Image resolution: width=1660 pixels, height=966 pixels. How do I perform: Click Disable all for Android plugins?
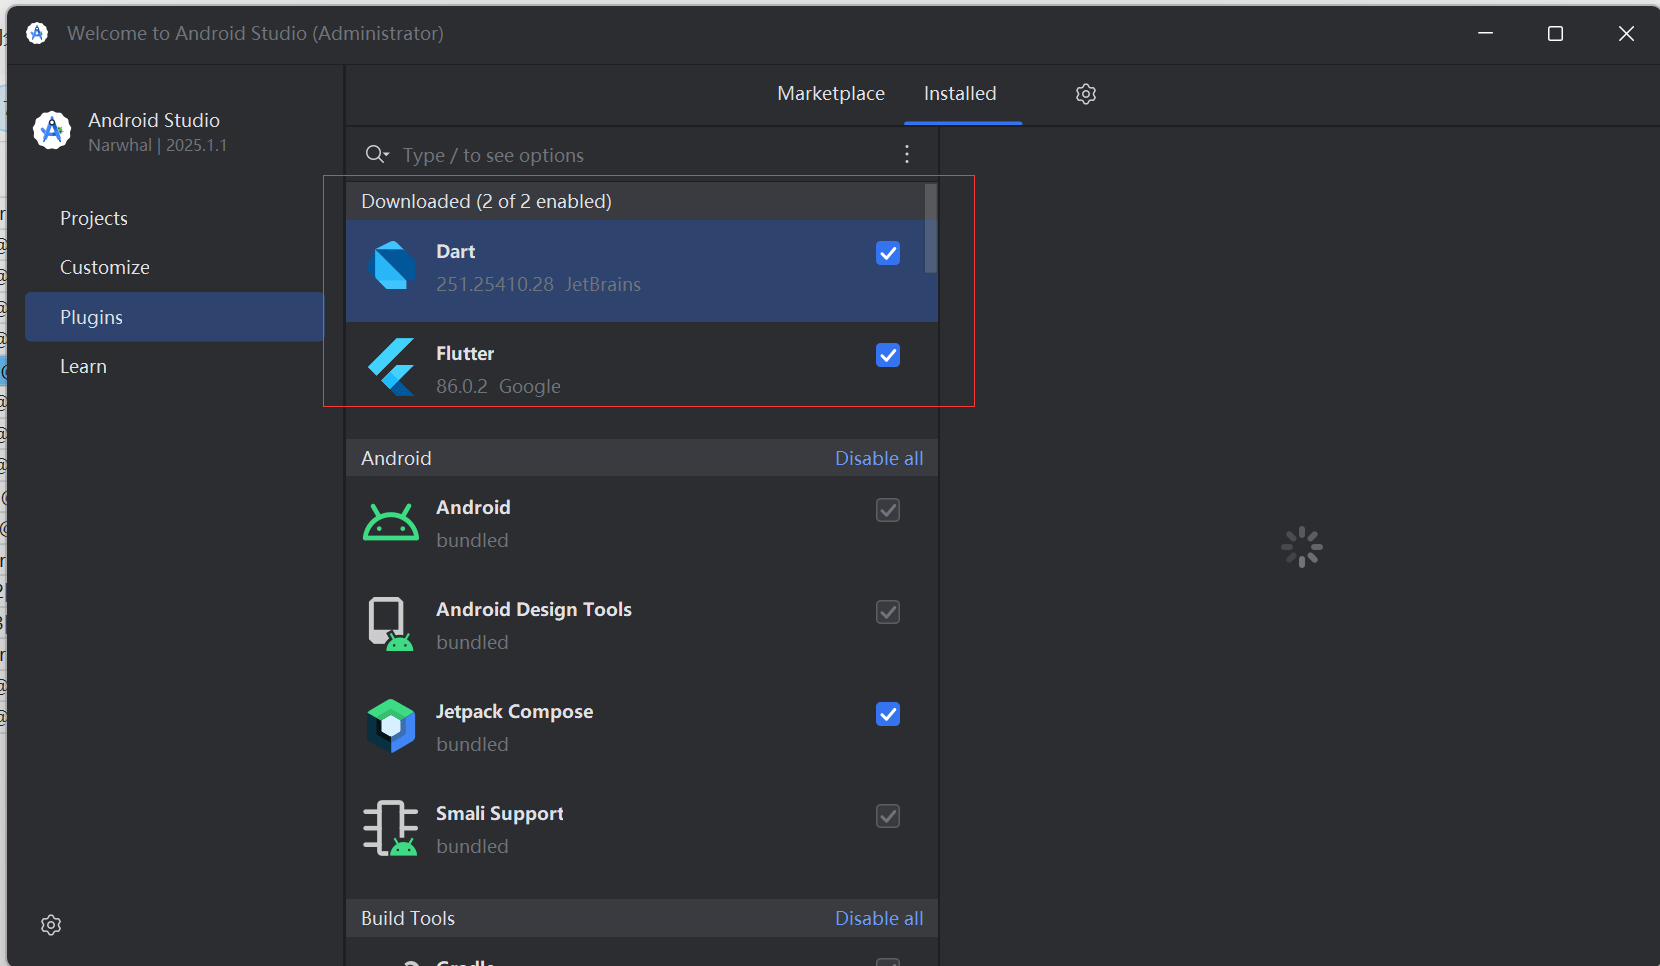879,458
